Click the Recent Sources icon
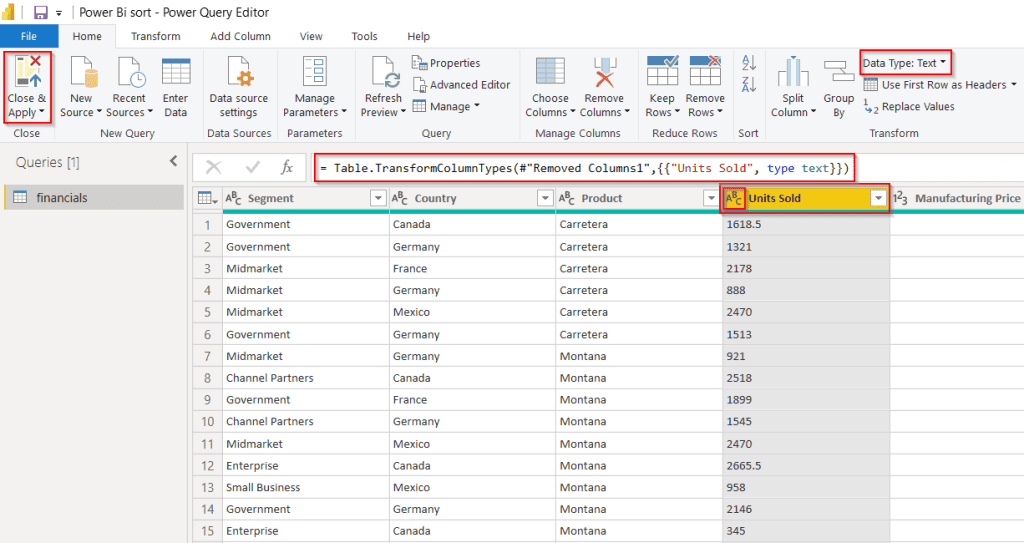The image size is (1024, 543). point(130,71)
